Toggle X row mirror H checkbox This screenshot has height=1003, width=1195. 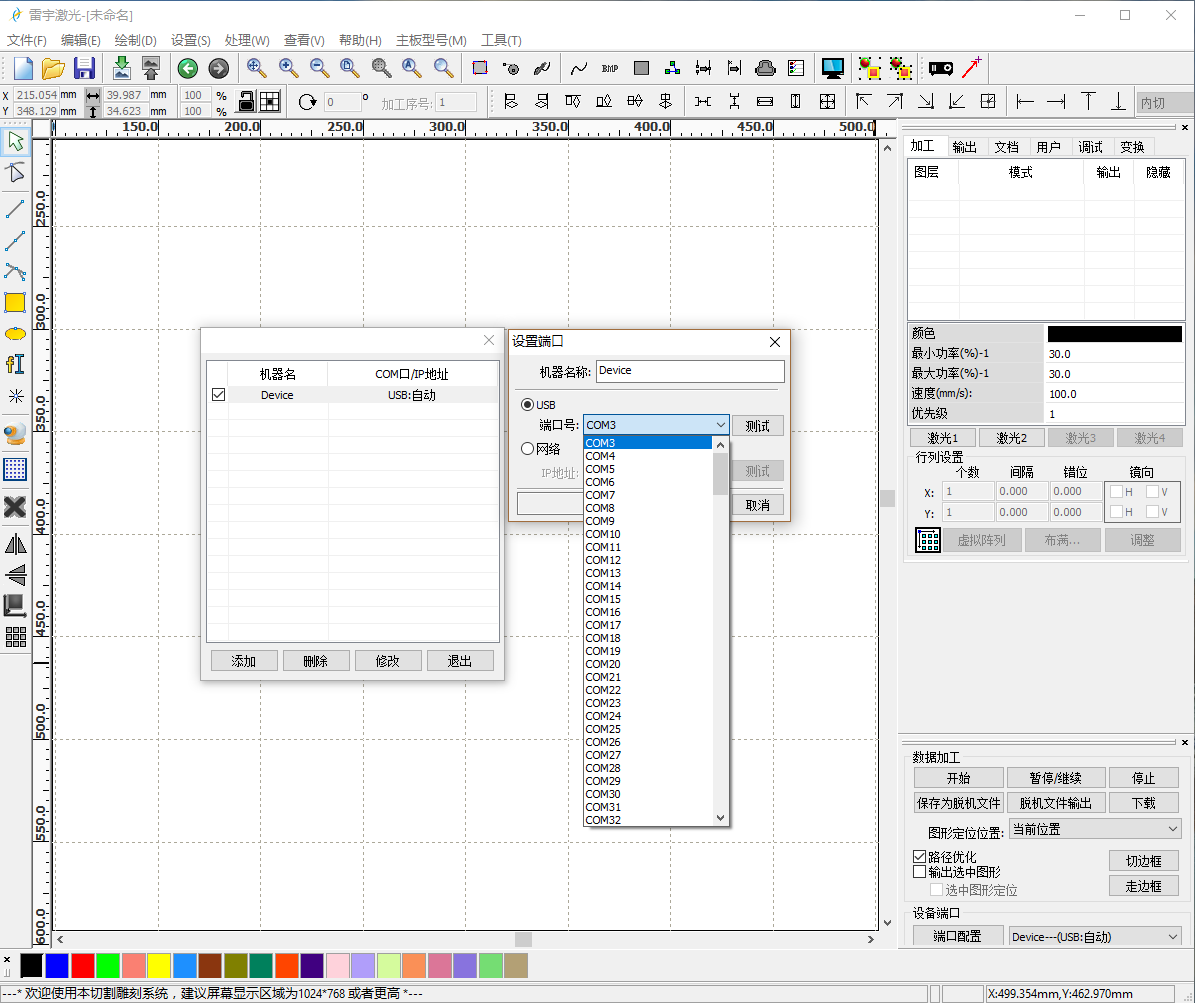click(1117, 492)
